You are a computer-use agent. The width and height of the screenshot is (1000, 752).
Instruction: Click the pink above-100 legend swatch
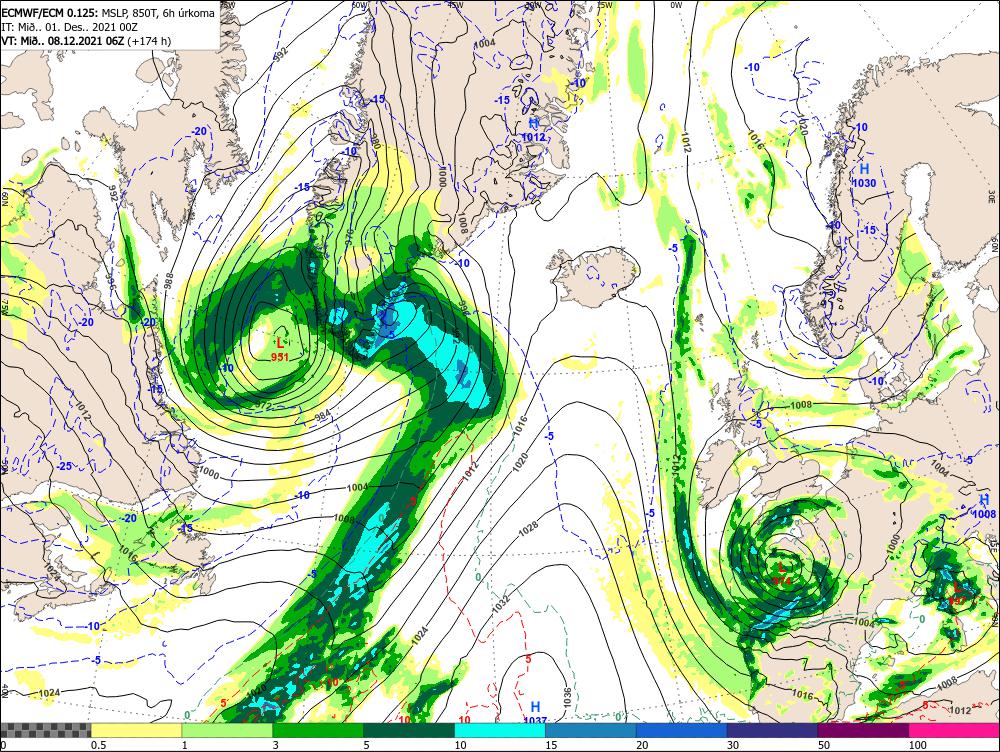point(954,730)
